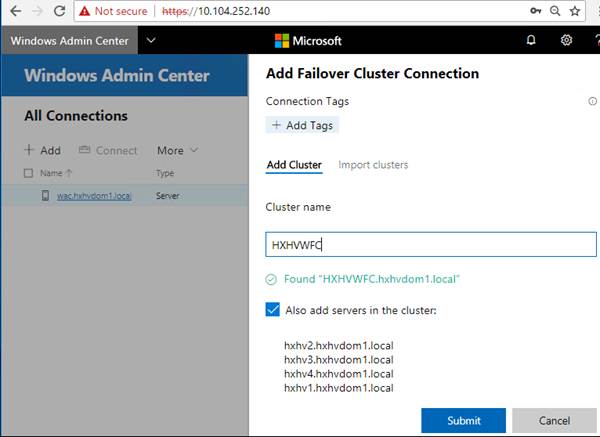
Task: Click Windows Admin Center top-left title
Action: click(69, 41)
